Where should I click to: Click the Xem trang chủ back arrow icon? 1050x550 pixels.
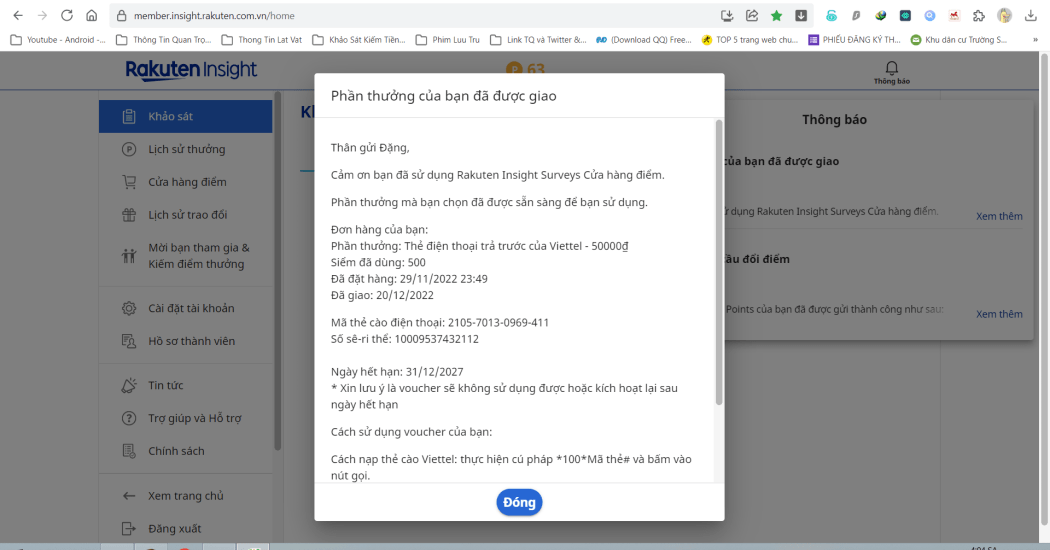click(129, 496)
